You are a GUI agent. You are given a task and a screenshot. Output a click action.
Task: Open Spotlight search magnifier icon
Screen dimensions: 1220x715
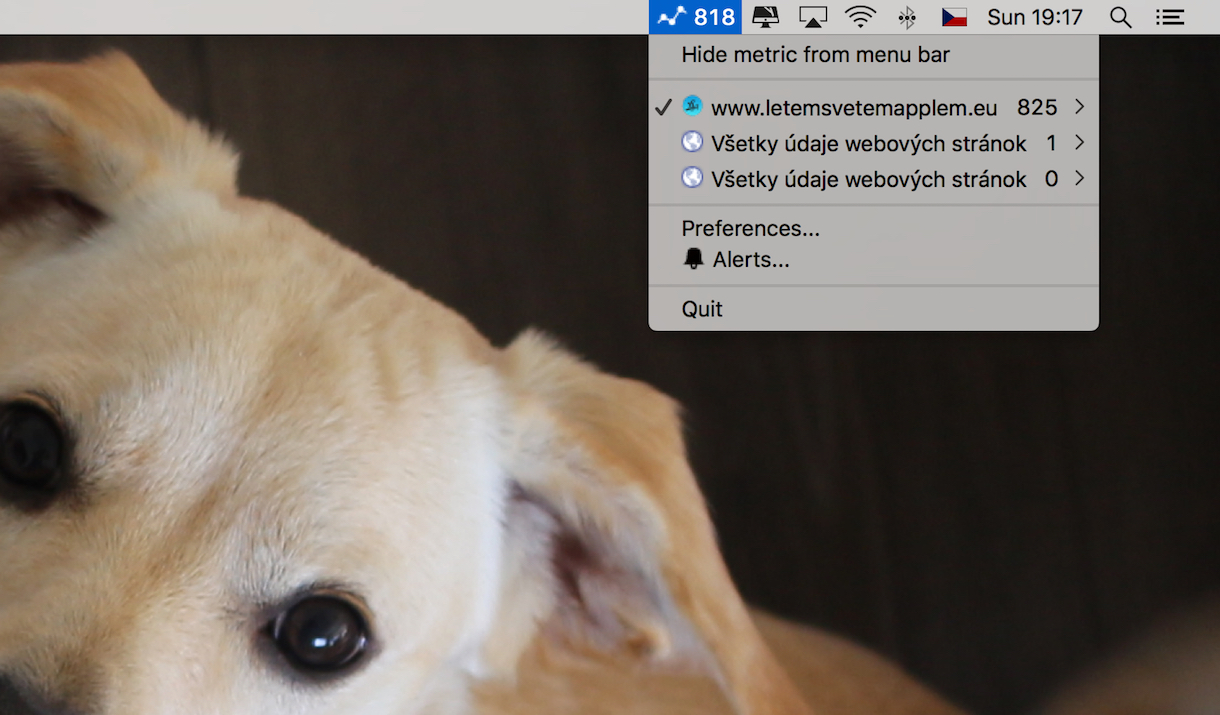pos(1121,17)
